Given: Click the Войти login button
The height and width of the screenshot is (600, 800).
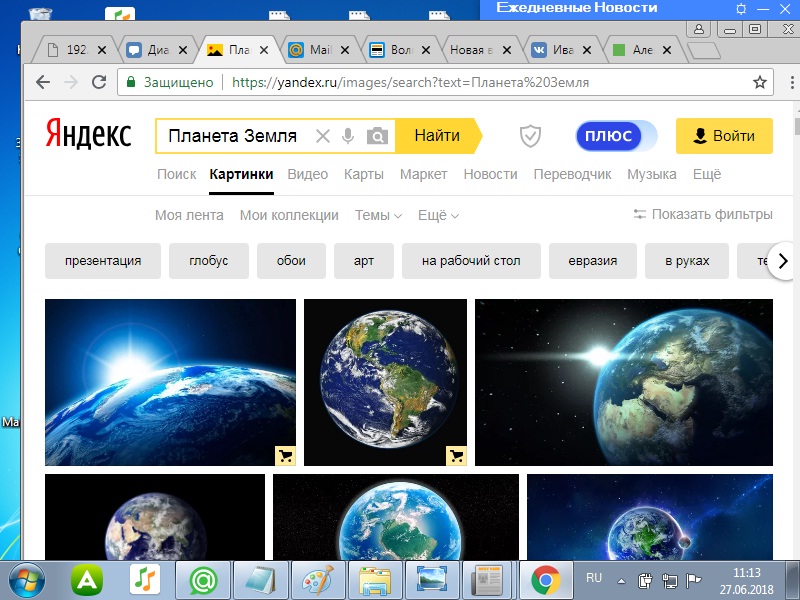Looking at the screenshot, I should [x=724, y=136].
